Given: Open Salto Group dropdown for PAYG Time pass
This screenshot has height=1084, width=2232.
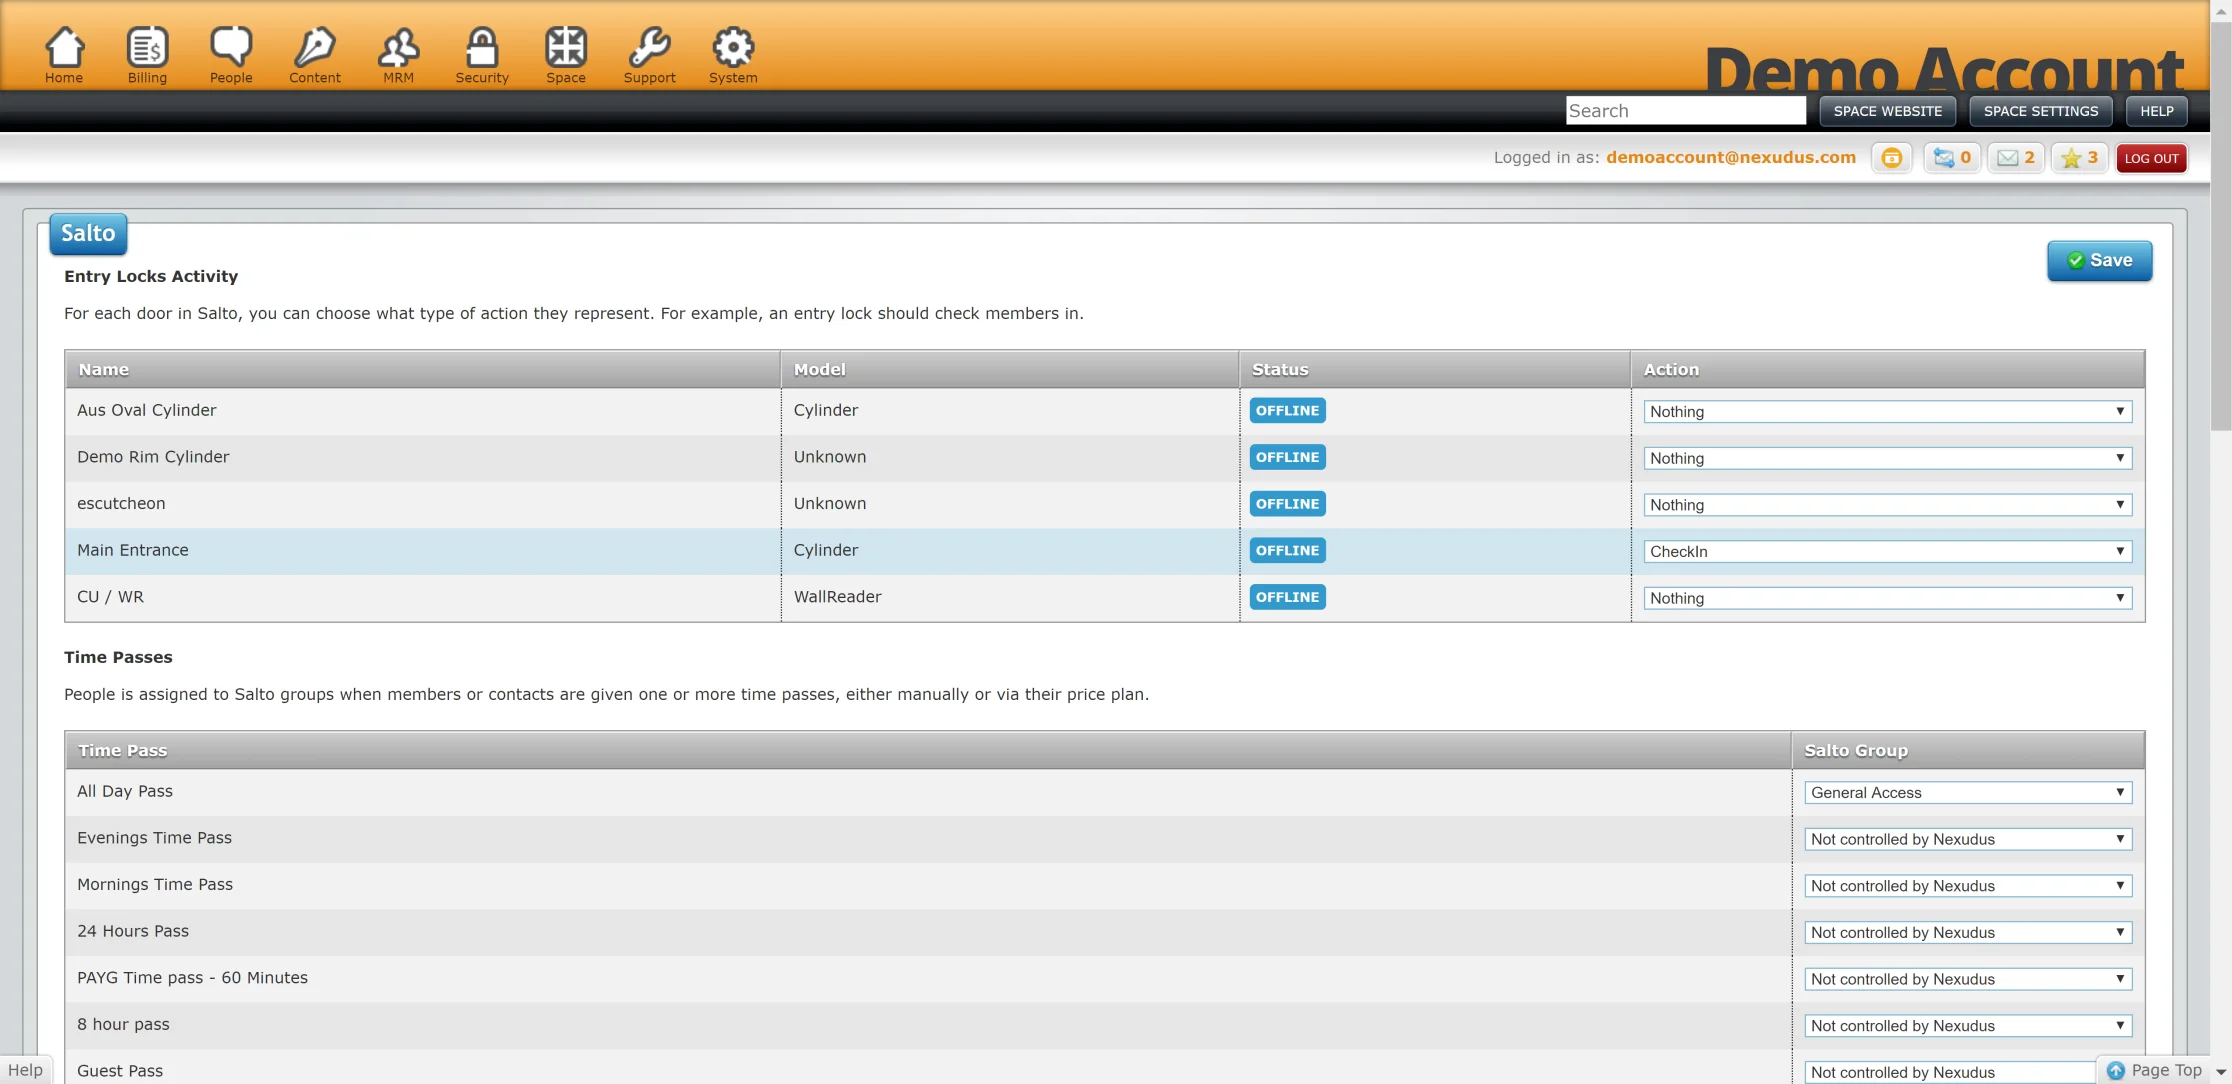Looking at the screenshot, I should point(1968,979).
